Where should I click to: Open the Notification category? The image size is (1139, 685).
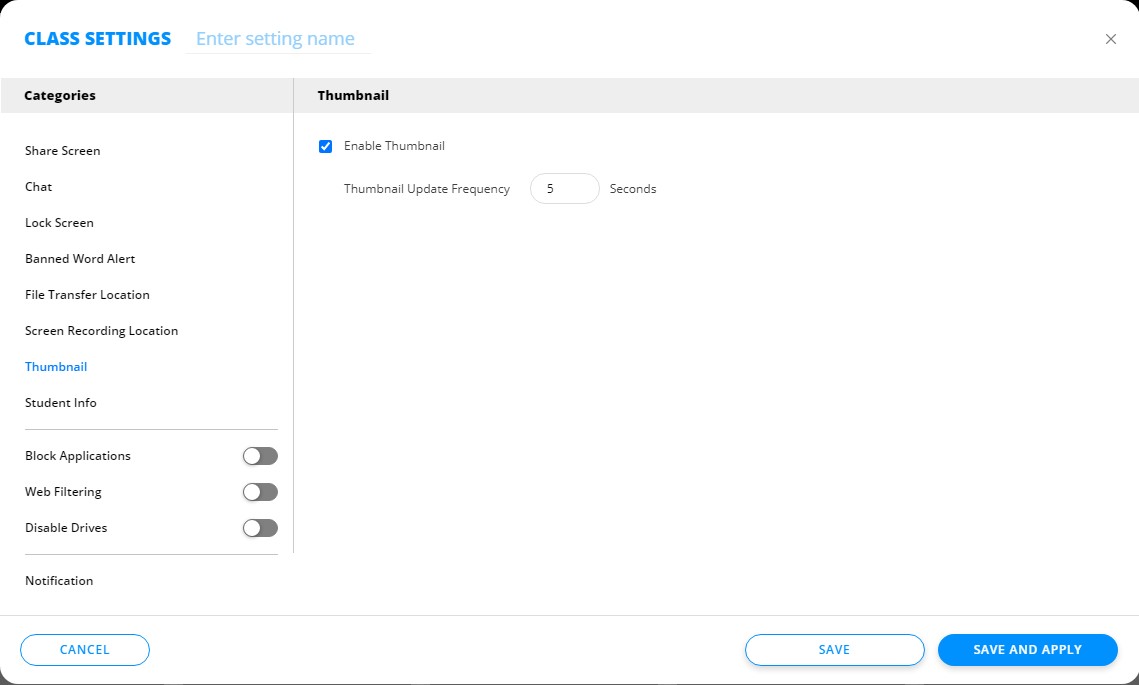59,581
